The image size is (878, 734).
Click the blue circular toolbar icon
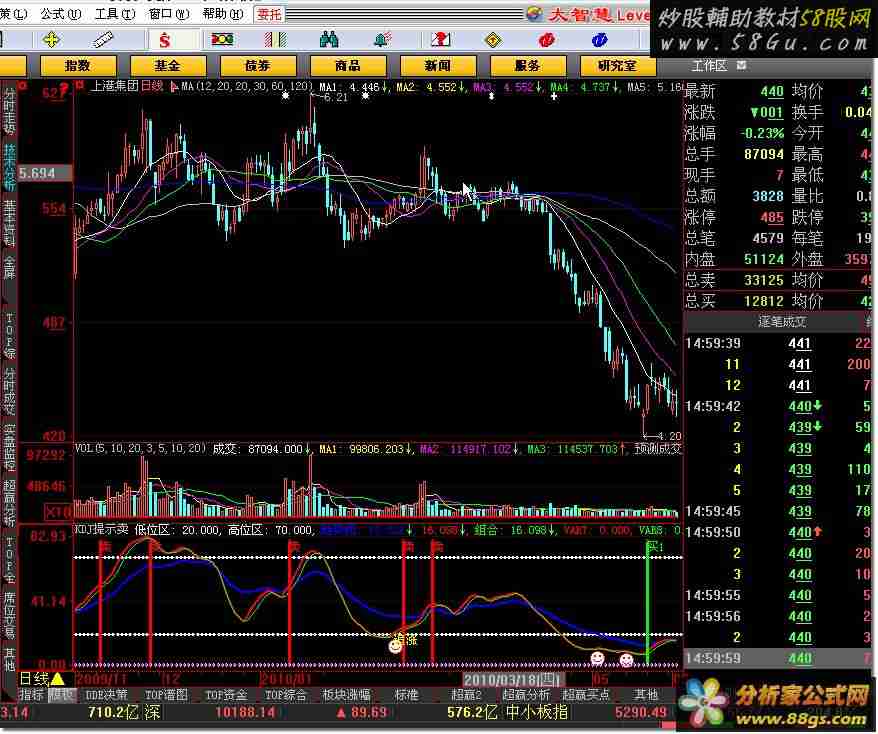coord(600,40)
